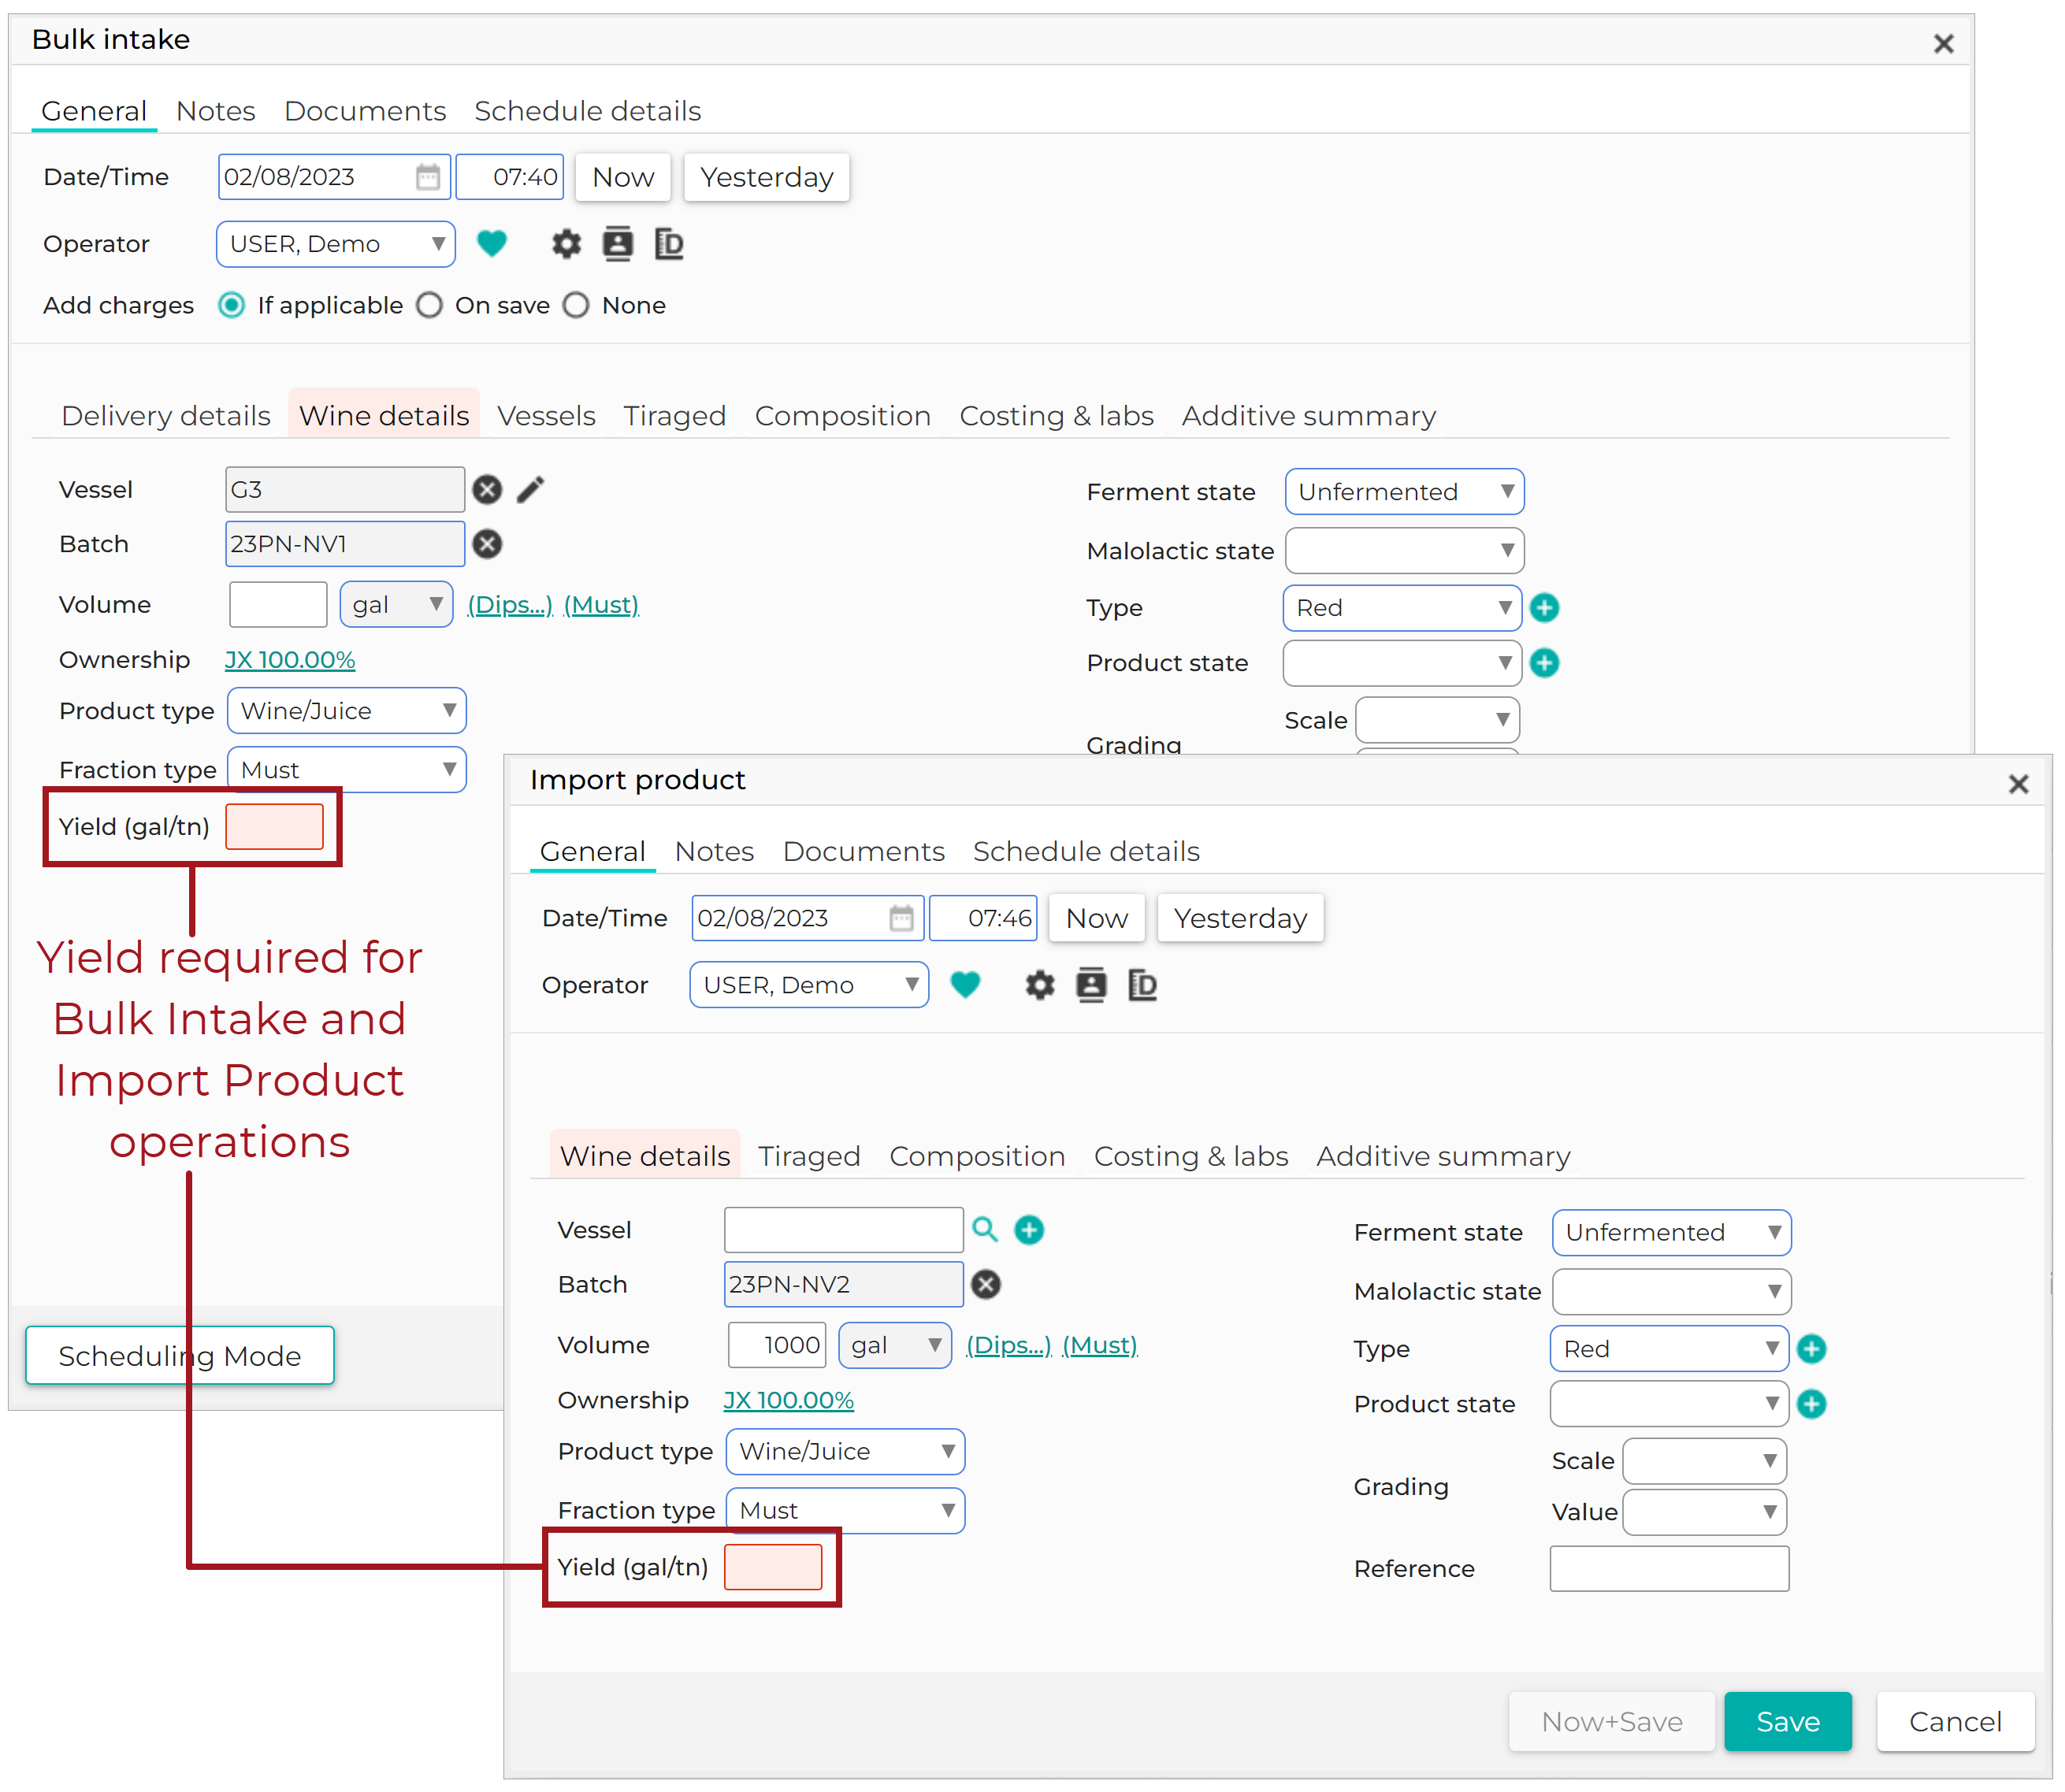Viewport: 2065px width, 1792px height.
Task: Open the calendar picker in Bulk intake date field
Action: point(428,177)
